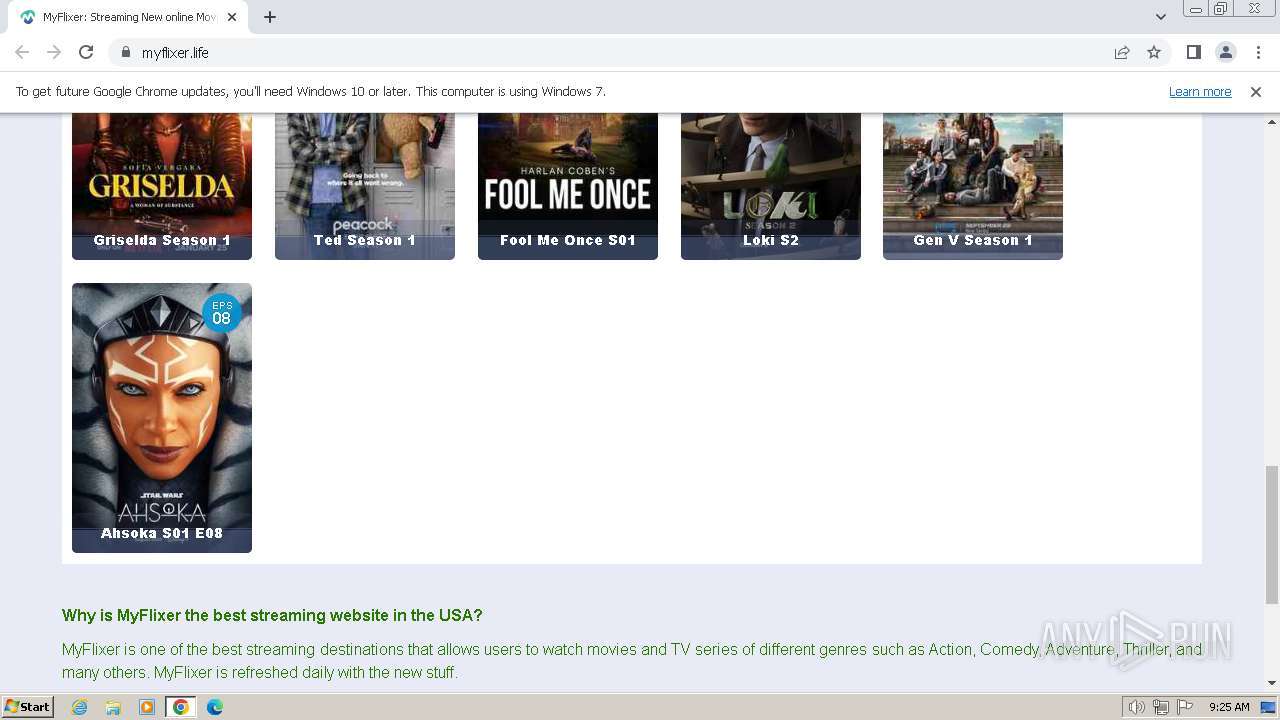The height and width of the screenshot is (720, 1280).
Task: Open Action Center flag icon
Action: click(1185, 707)
